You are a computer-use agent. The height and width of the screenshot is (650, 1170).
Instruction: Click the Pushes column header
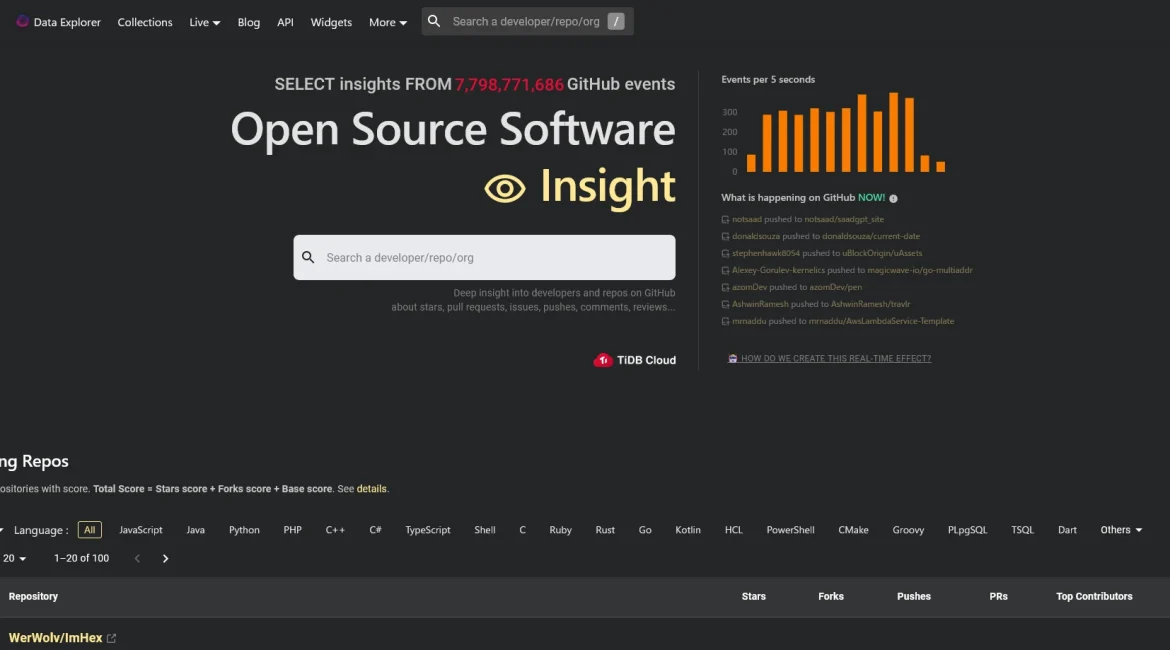pyautogui.click(x=913, y=596)
